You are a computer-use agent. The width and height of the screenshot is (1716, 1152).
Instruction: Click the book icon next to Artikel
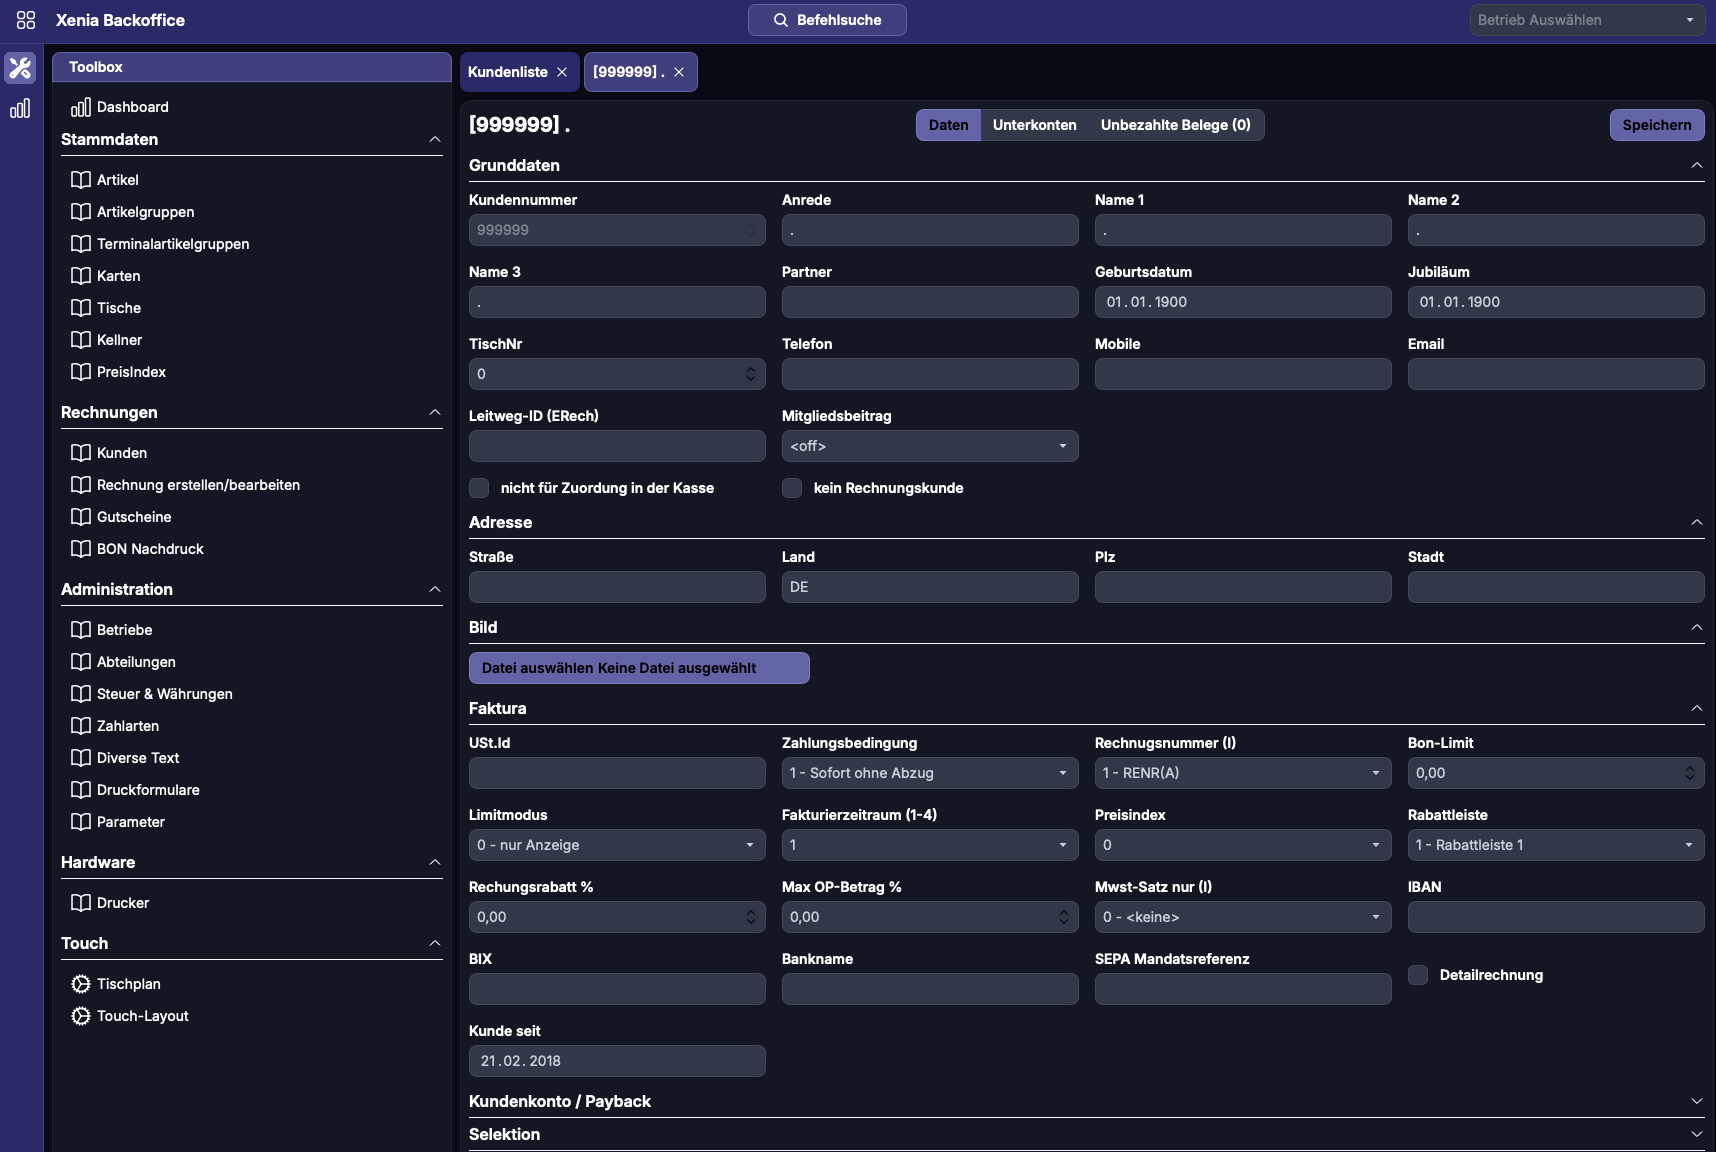tap(81, 180)
